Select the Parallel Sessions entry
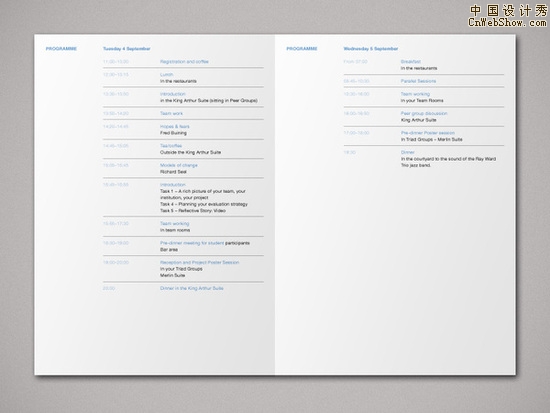This screenshot has width=550, height=413. pyautogui.click(x=418, y=81)
